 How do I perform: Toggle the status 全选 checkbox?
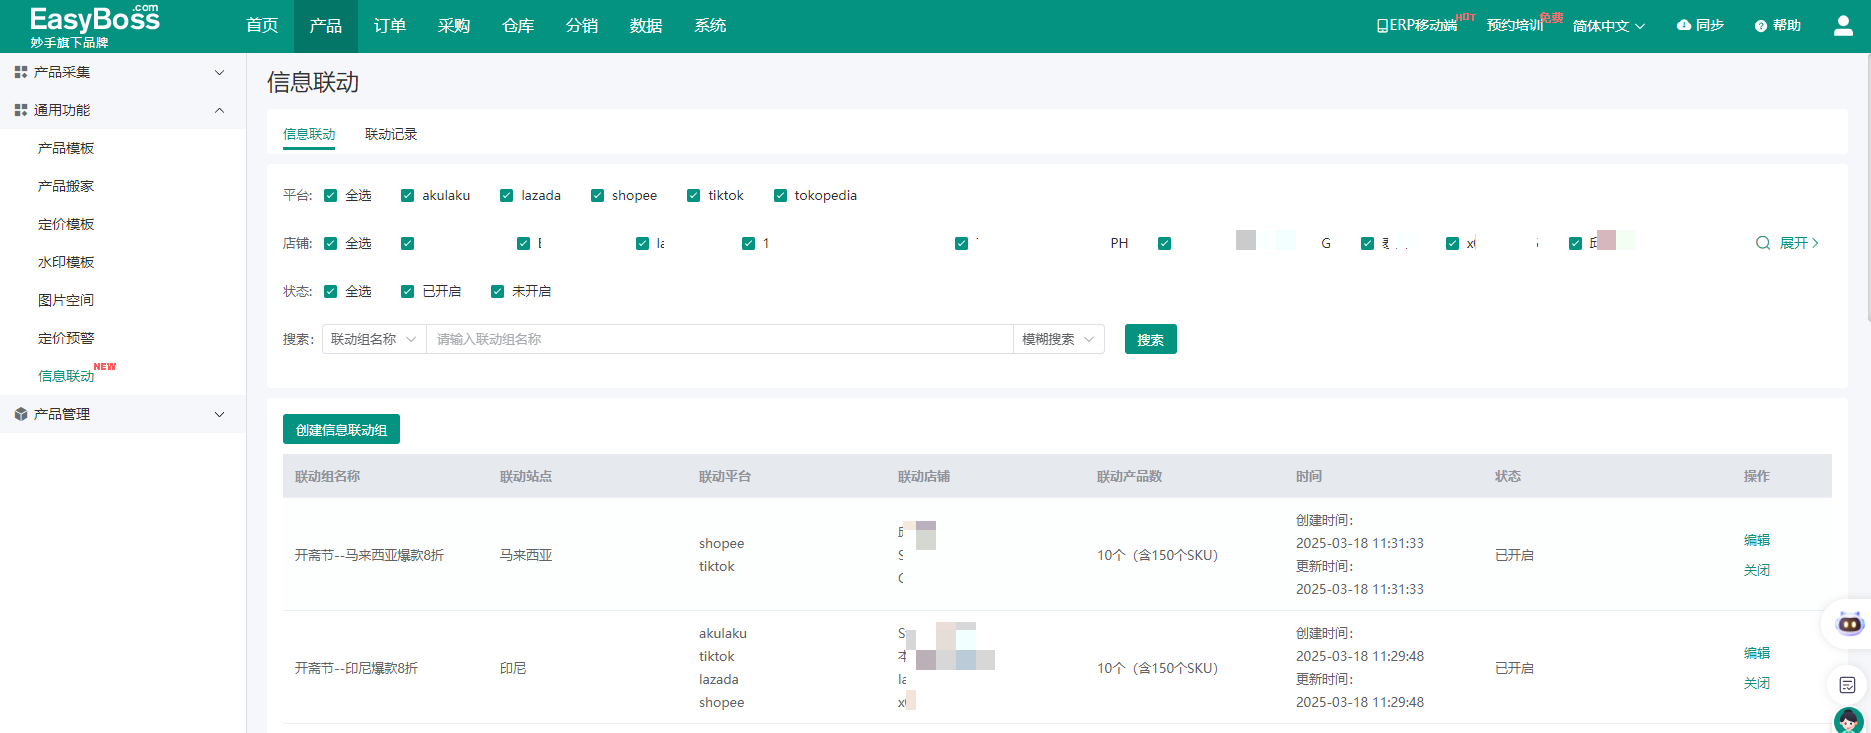pos(330,291)
